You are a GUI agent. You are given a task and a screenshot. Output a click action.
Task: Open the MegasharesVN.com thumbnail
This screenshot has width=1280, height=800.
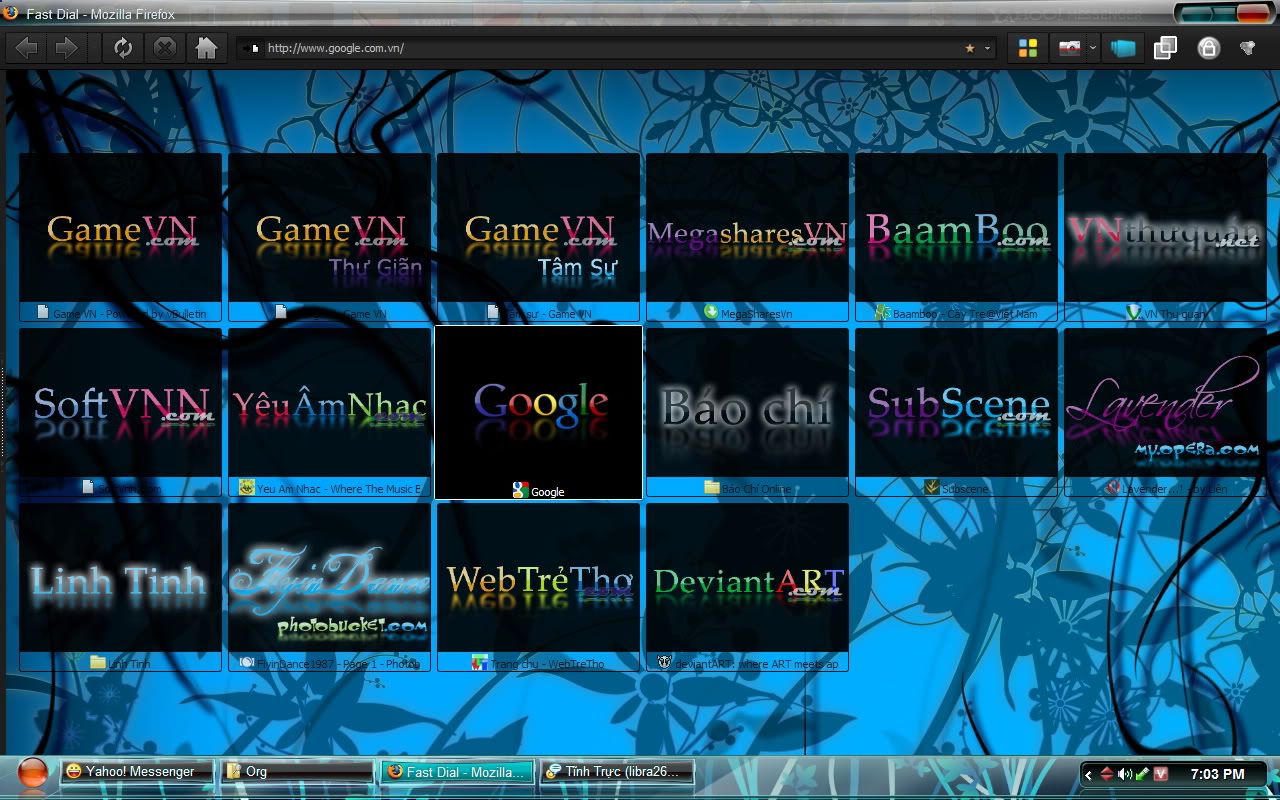747,228
